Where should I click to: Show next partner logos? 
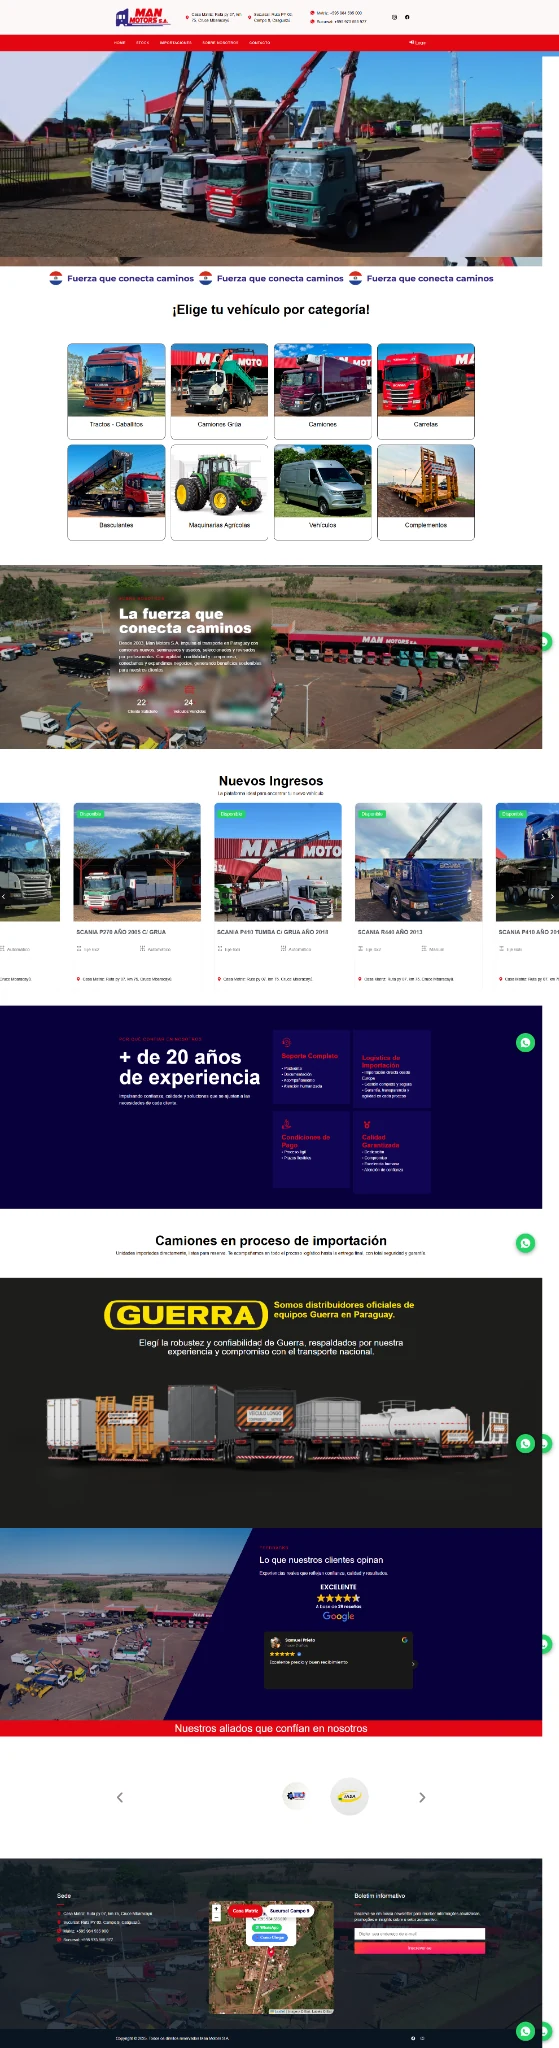pyautogui.click(x=422, y=1797)
